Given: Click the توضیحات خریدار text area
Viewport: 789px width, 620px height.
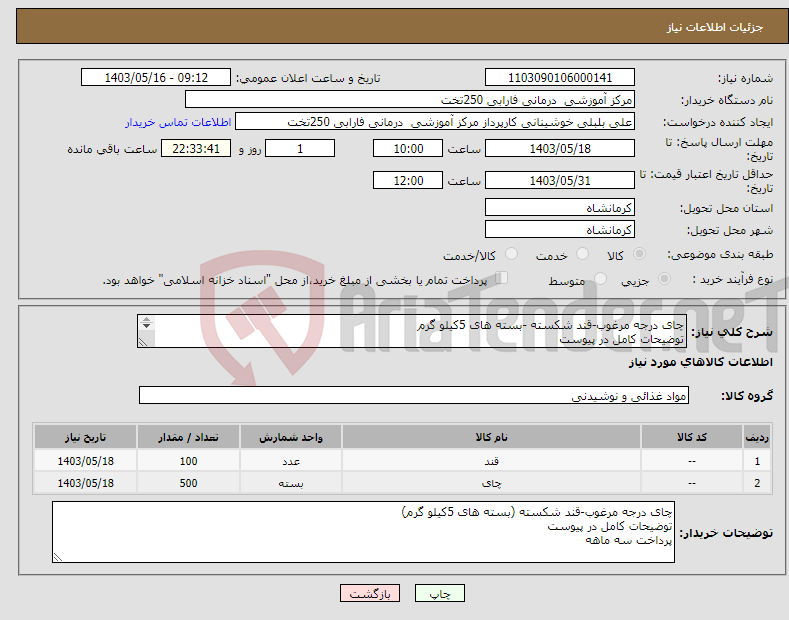Looking at the screenshot, I should click(363, 532).
